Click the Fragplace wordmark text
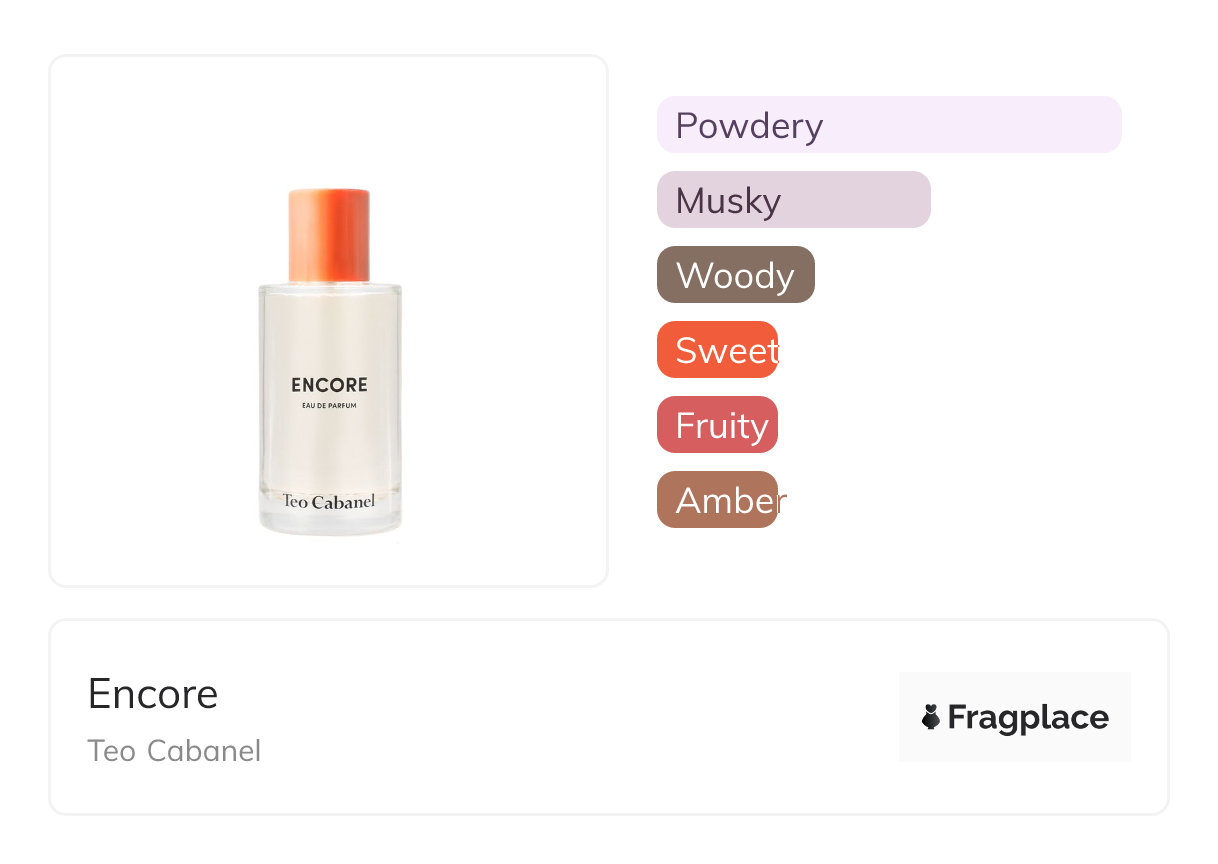Screen dimensions: 1218x864 point(1028,717)
